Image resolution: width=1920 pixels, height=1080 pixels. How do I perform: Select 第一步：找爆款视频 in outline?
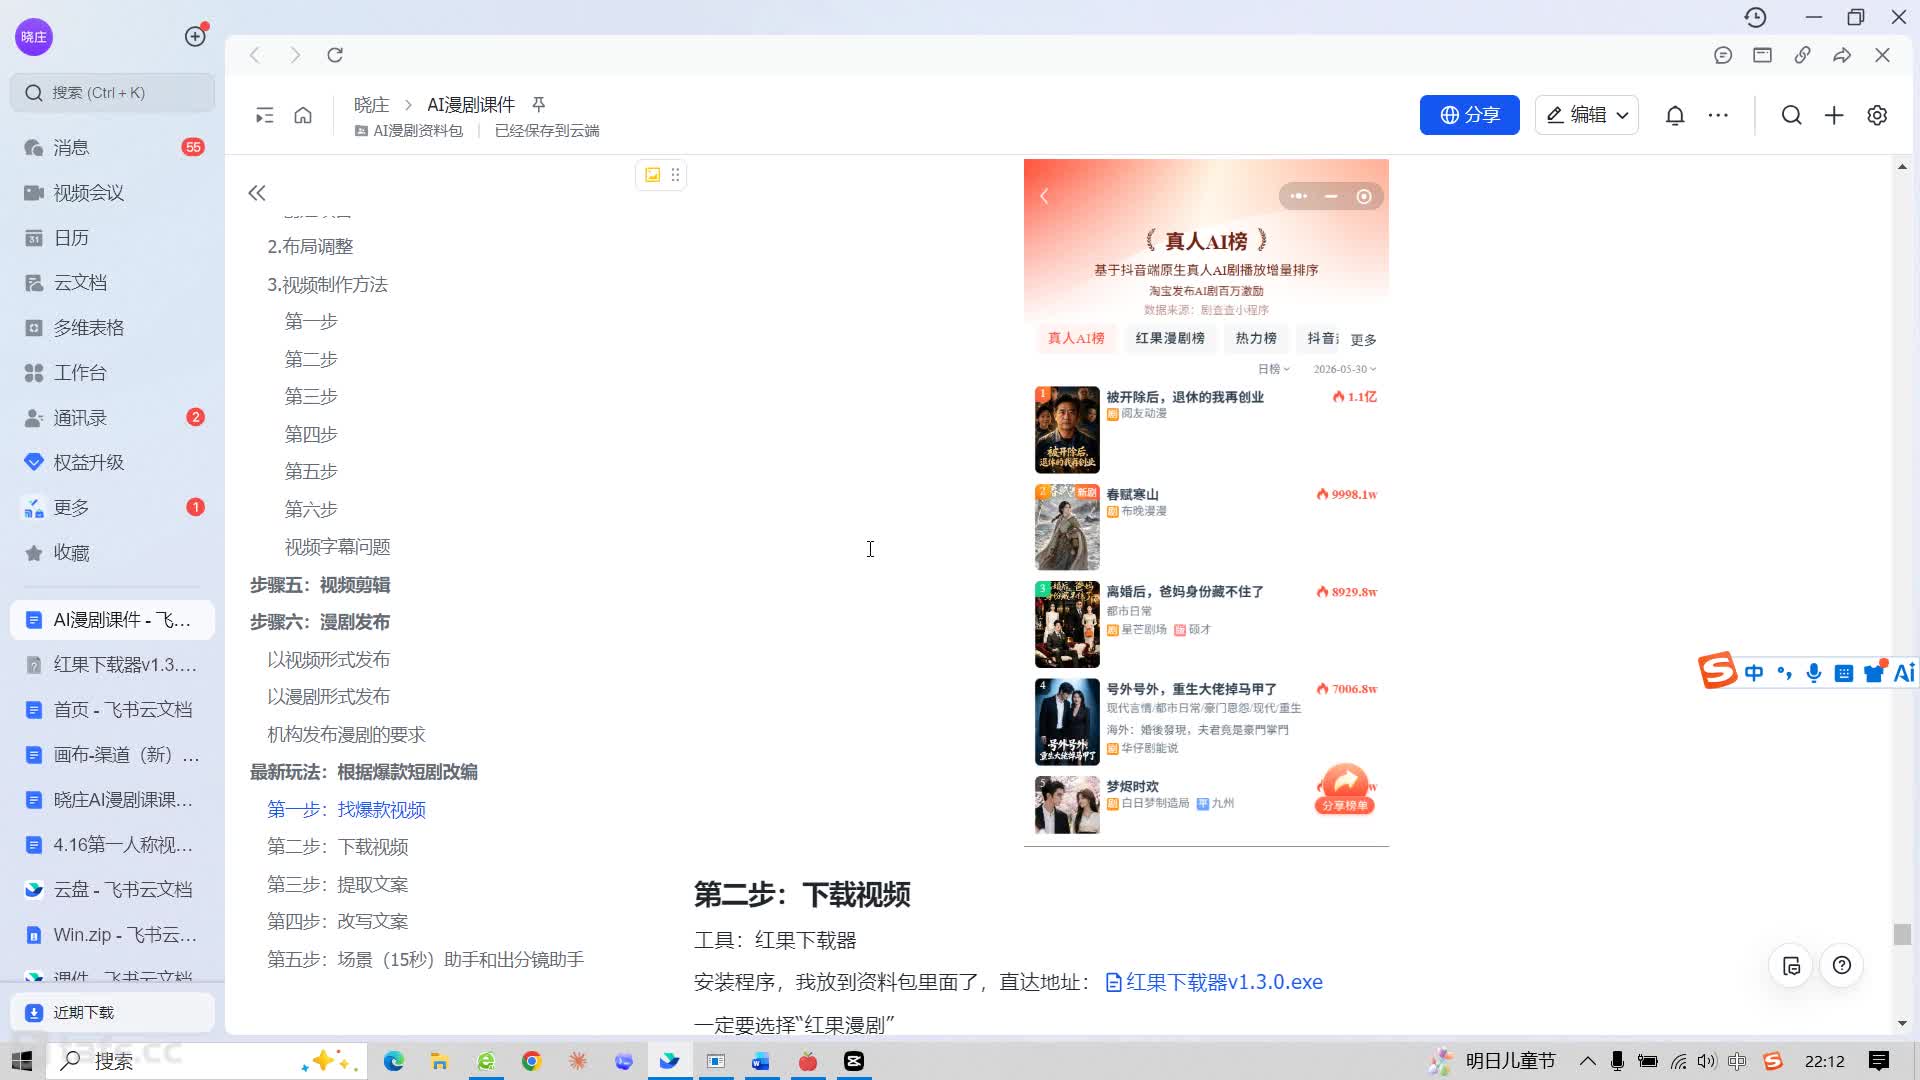346,810
